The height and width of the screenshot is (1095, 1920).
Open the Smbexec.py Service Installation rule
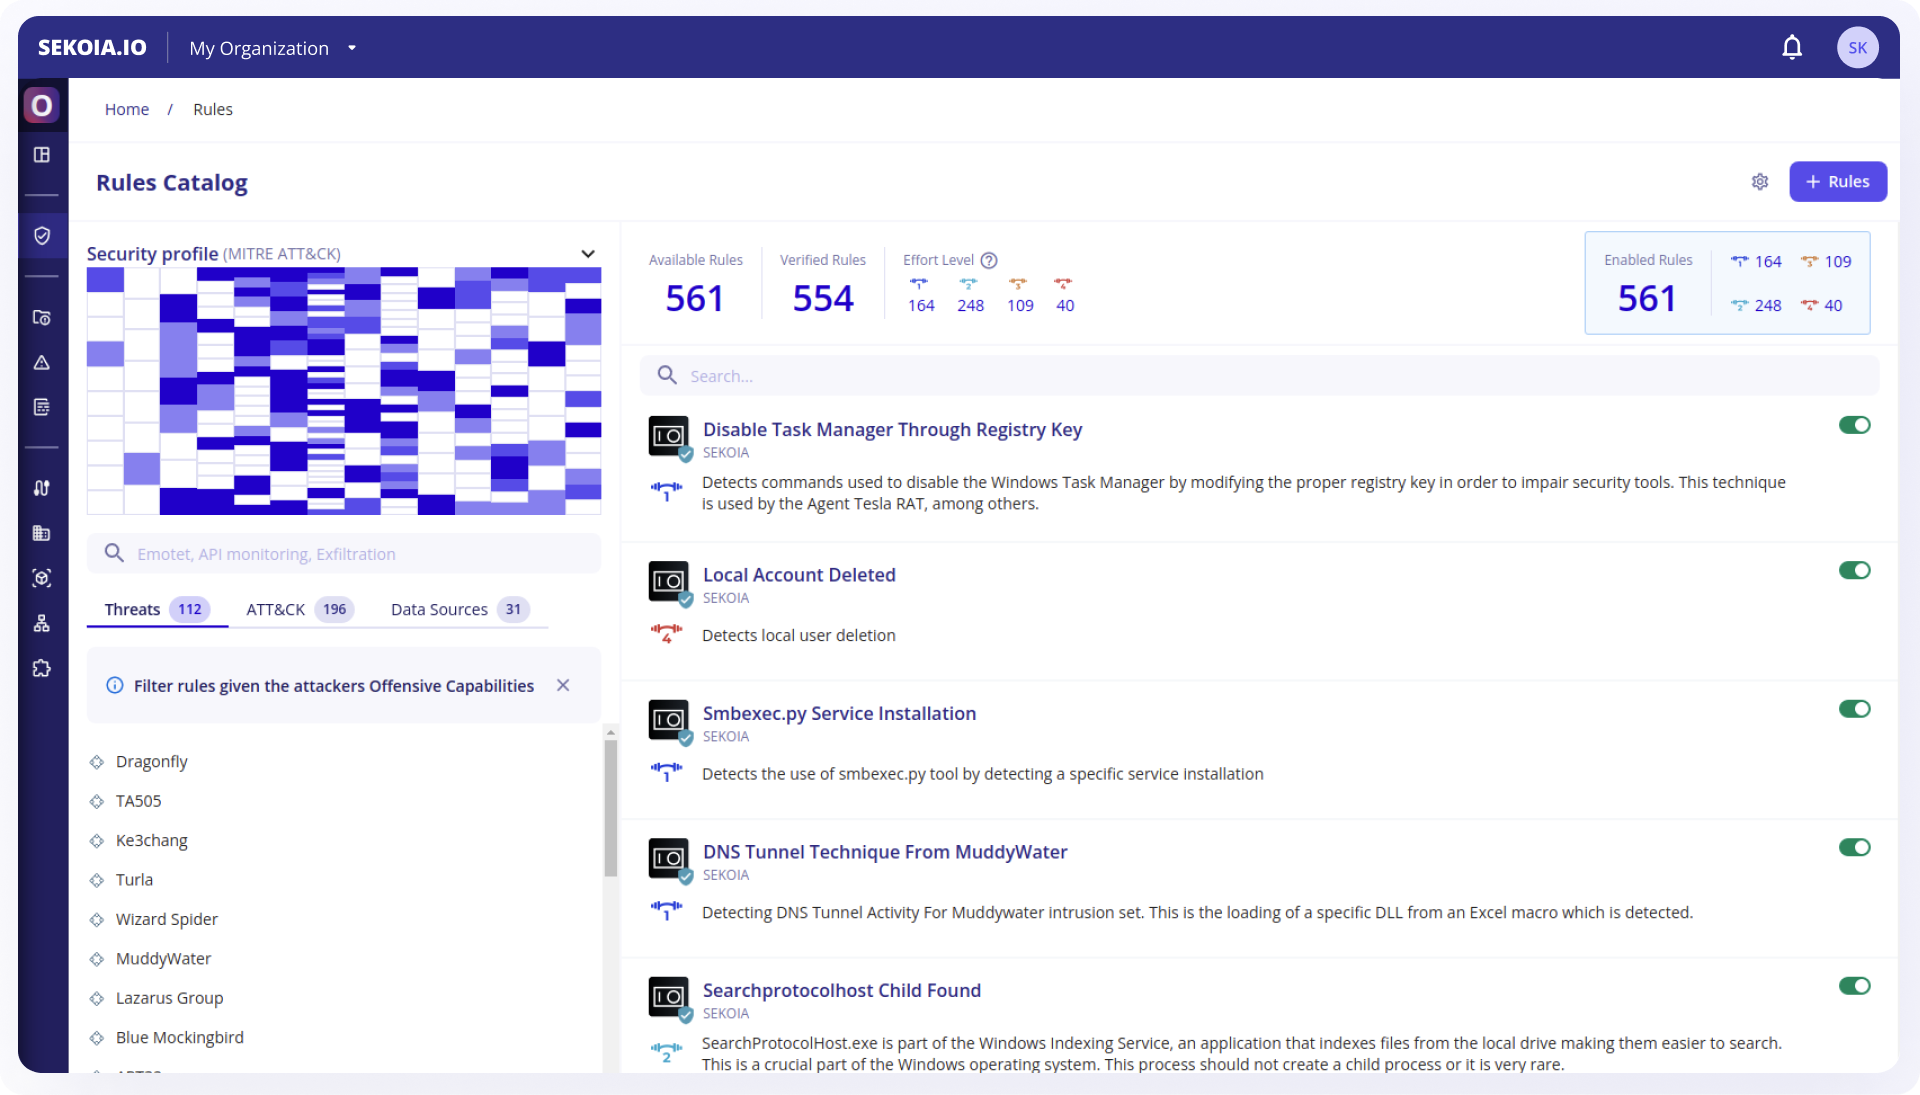tap(839, 713)
